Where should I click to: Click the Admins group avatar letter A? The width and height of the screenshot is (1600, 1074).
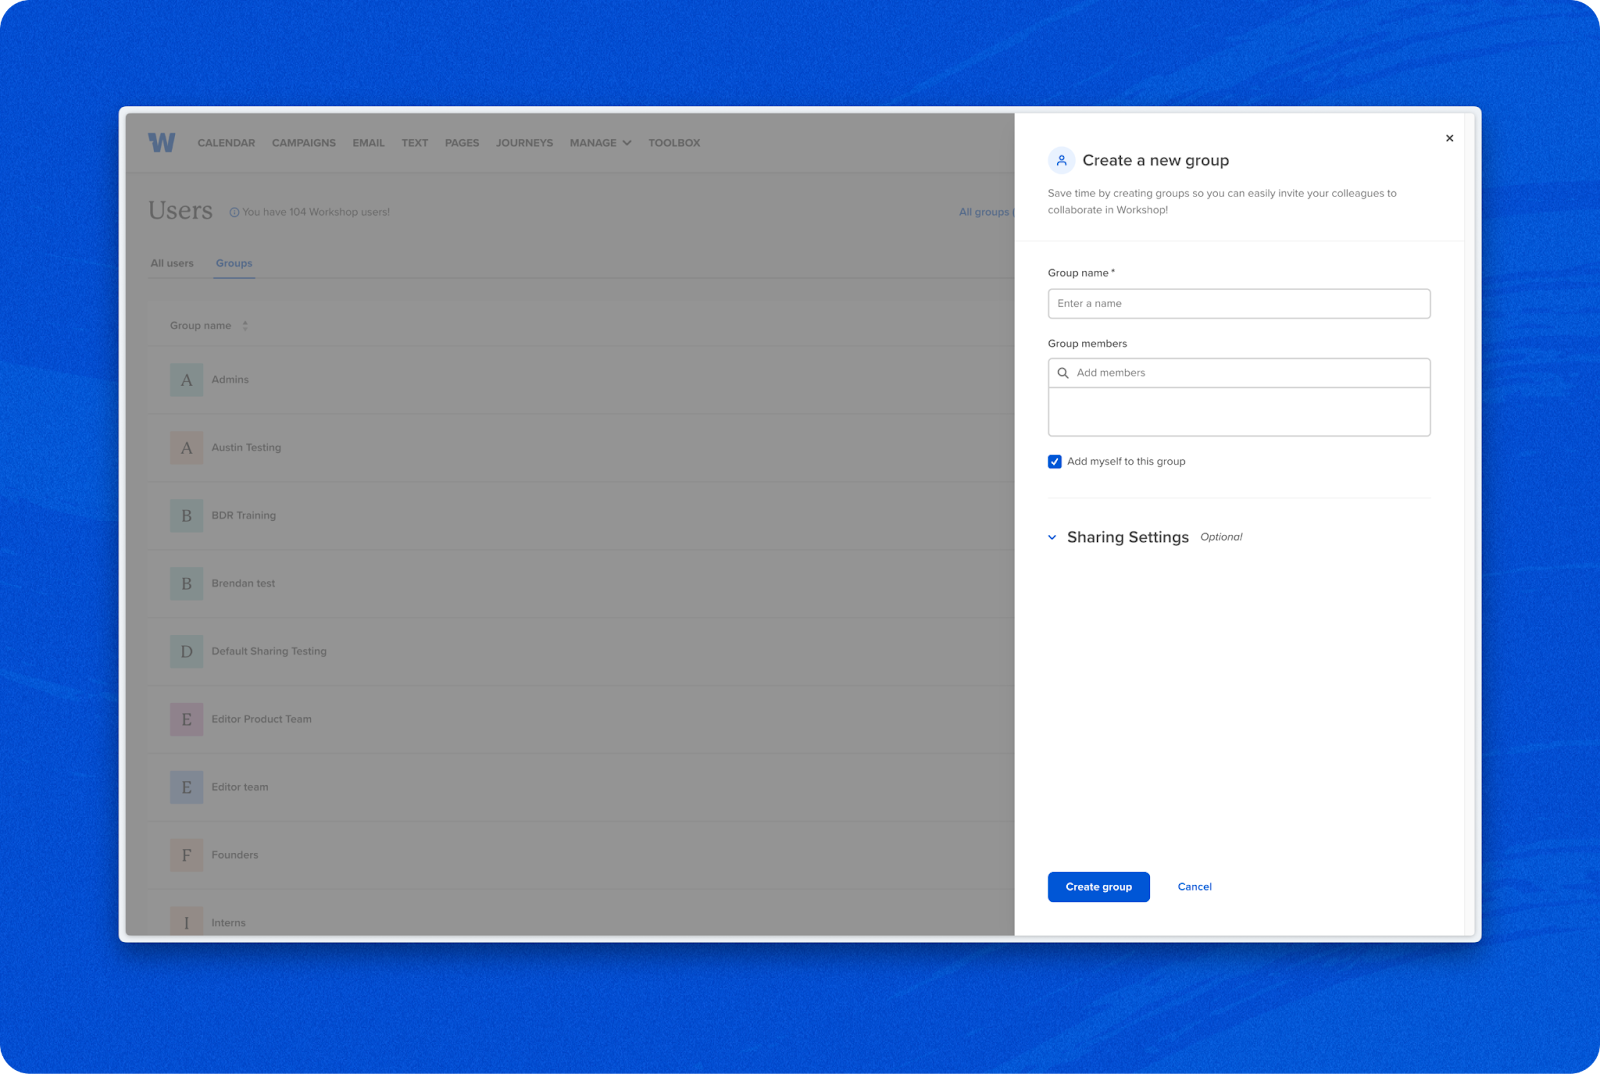pos(186,380)
